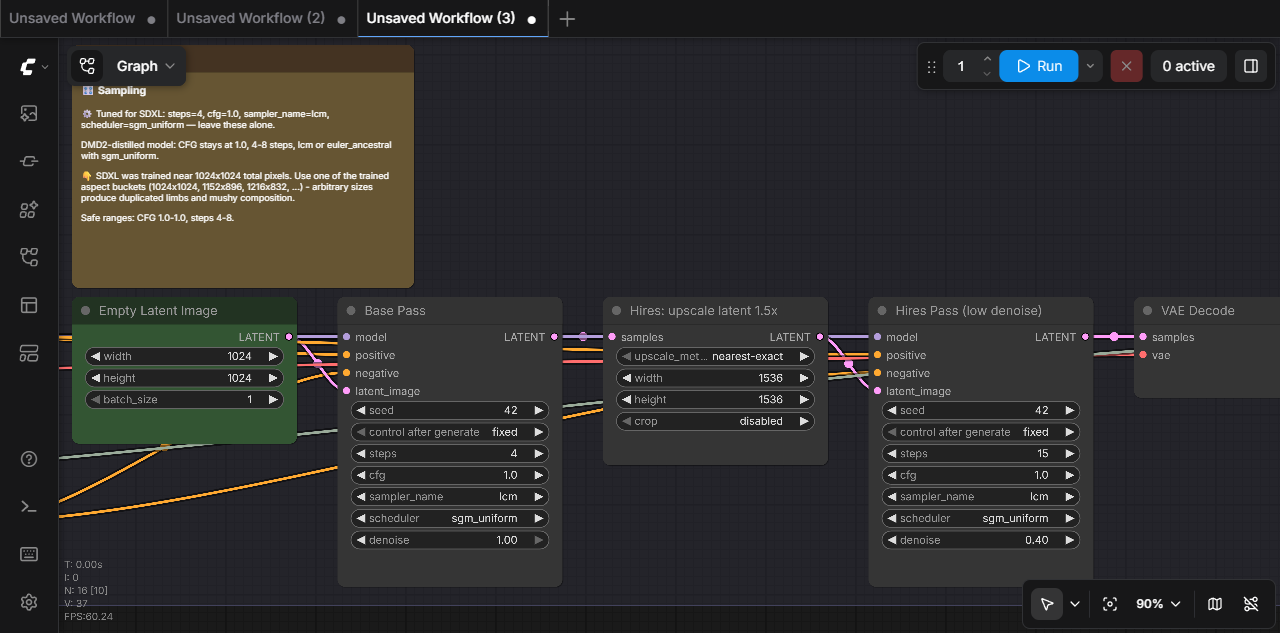Open settings with the gear icon

point(29,602)
